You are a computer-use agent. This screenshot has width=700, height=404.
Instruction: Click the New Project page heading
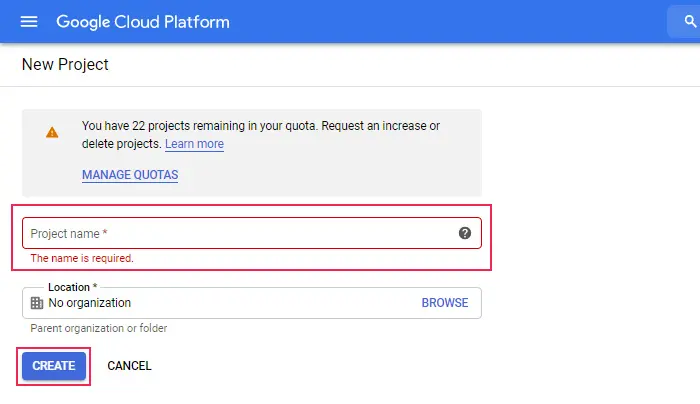[x=65, y=64]
